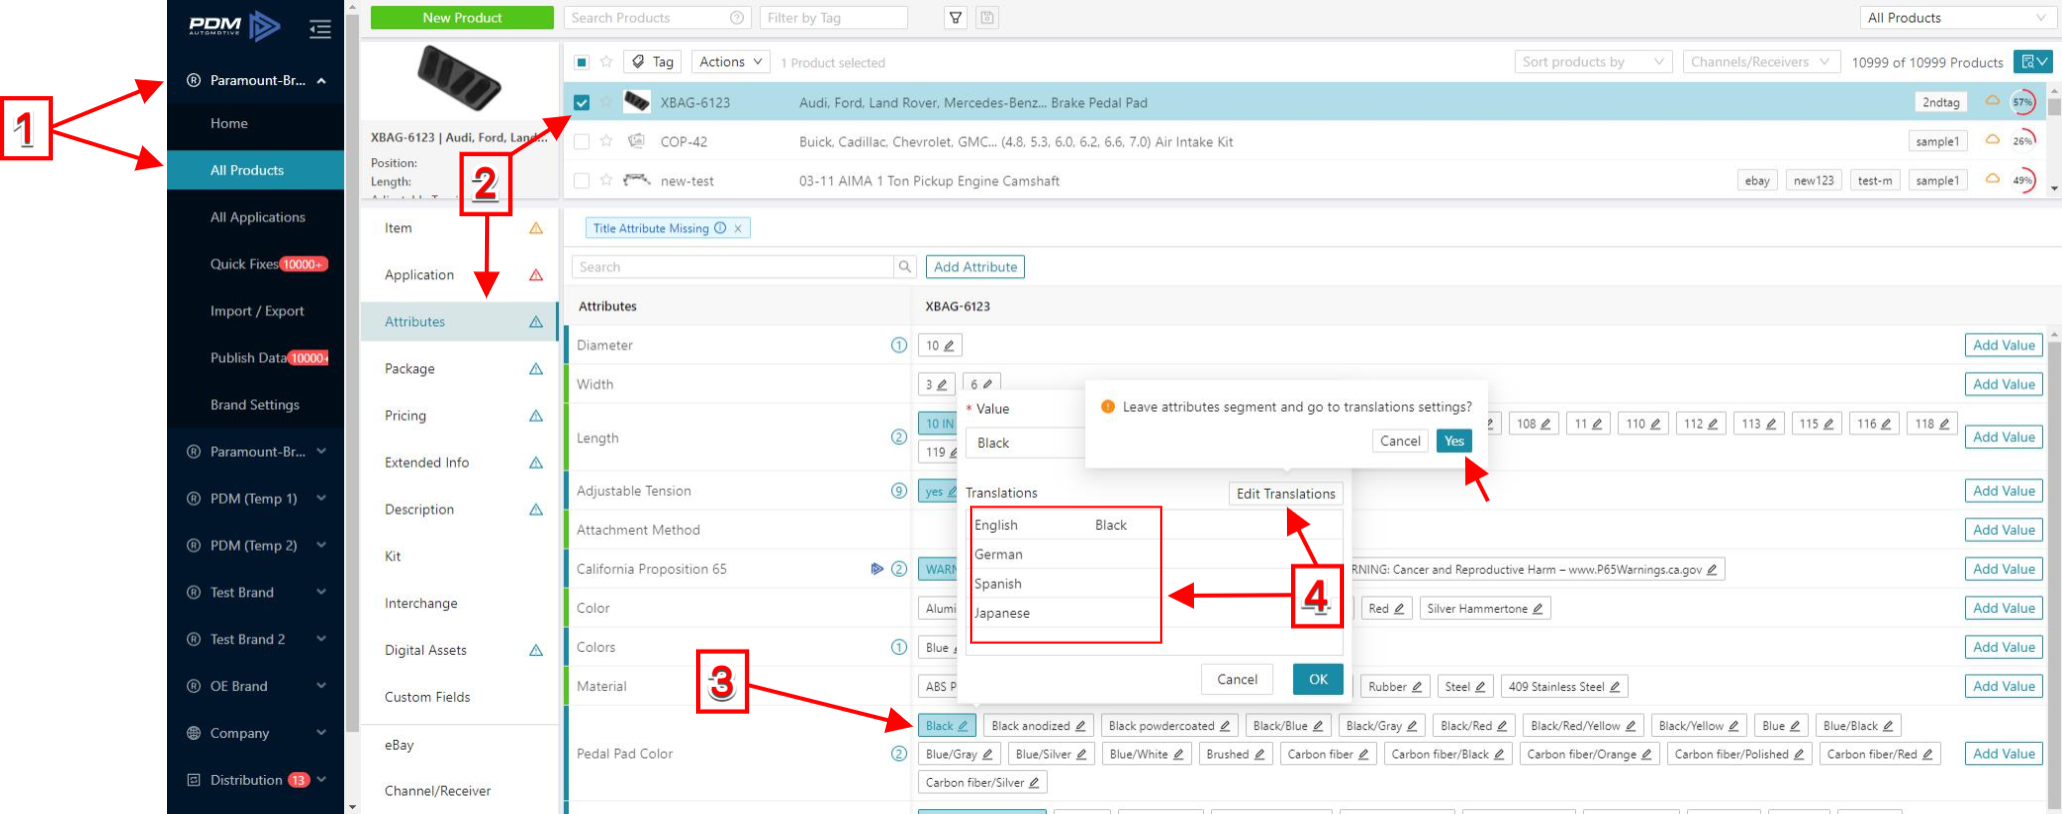
Task: Expand the Company menu
Action: coord(257,733)
